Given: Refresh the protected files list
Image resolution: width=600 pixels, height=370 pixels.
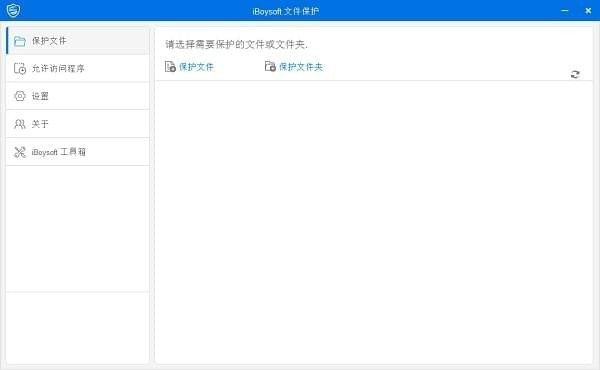Looking at the screenshot, I should 575,74.
